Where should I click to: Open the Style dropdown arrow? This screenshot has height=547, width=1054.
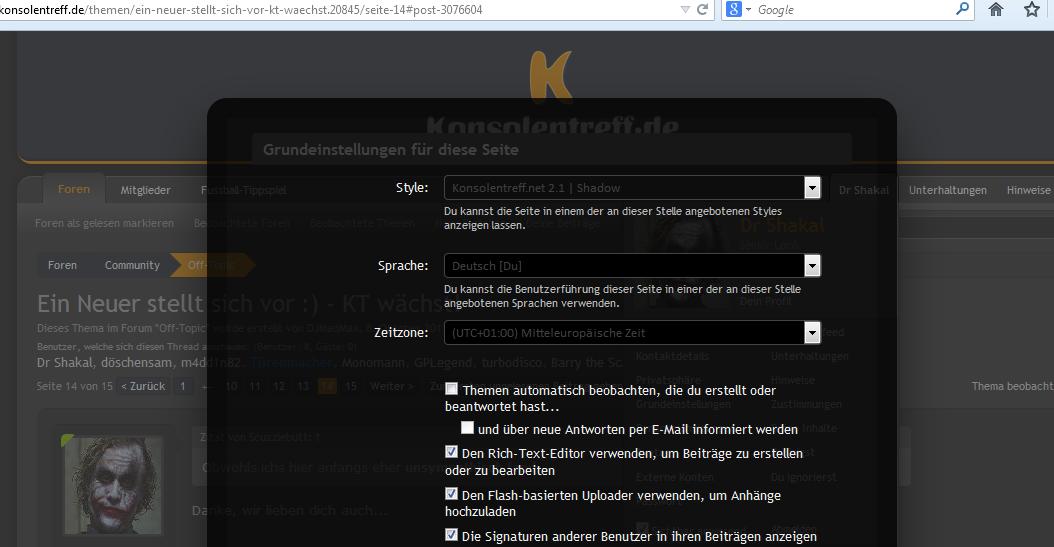coord(812,187)
